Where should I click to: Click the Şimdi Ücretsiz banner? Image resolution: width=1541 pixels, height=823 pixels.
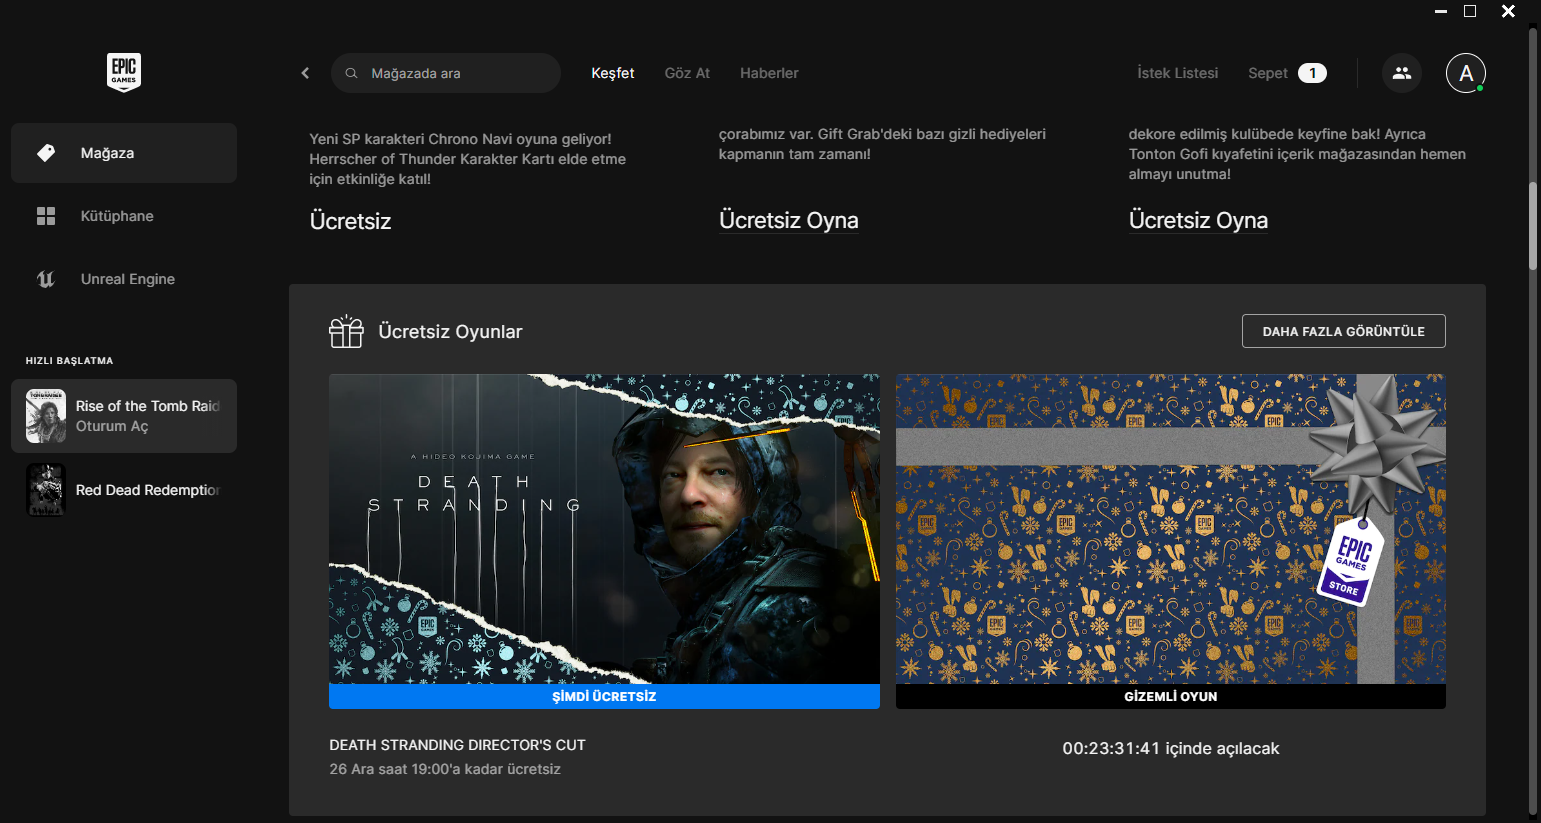point(604,696)
